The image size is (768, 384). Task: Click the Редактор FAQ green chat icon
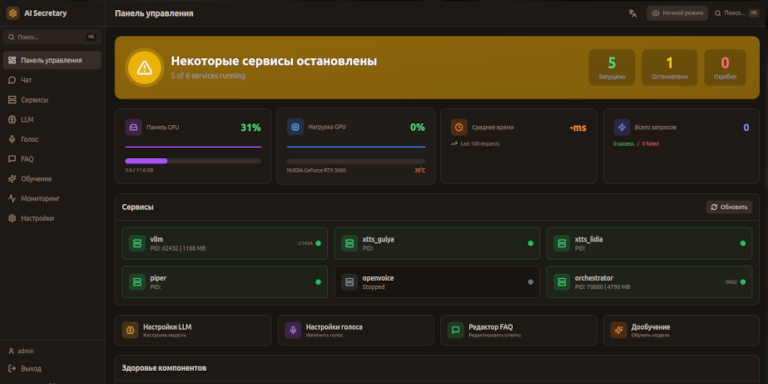(456, 331)
